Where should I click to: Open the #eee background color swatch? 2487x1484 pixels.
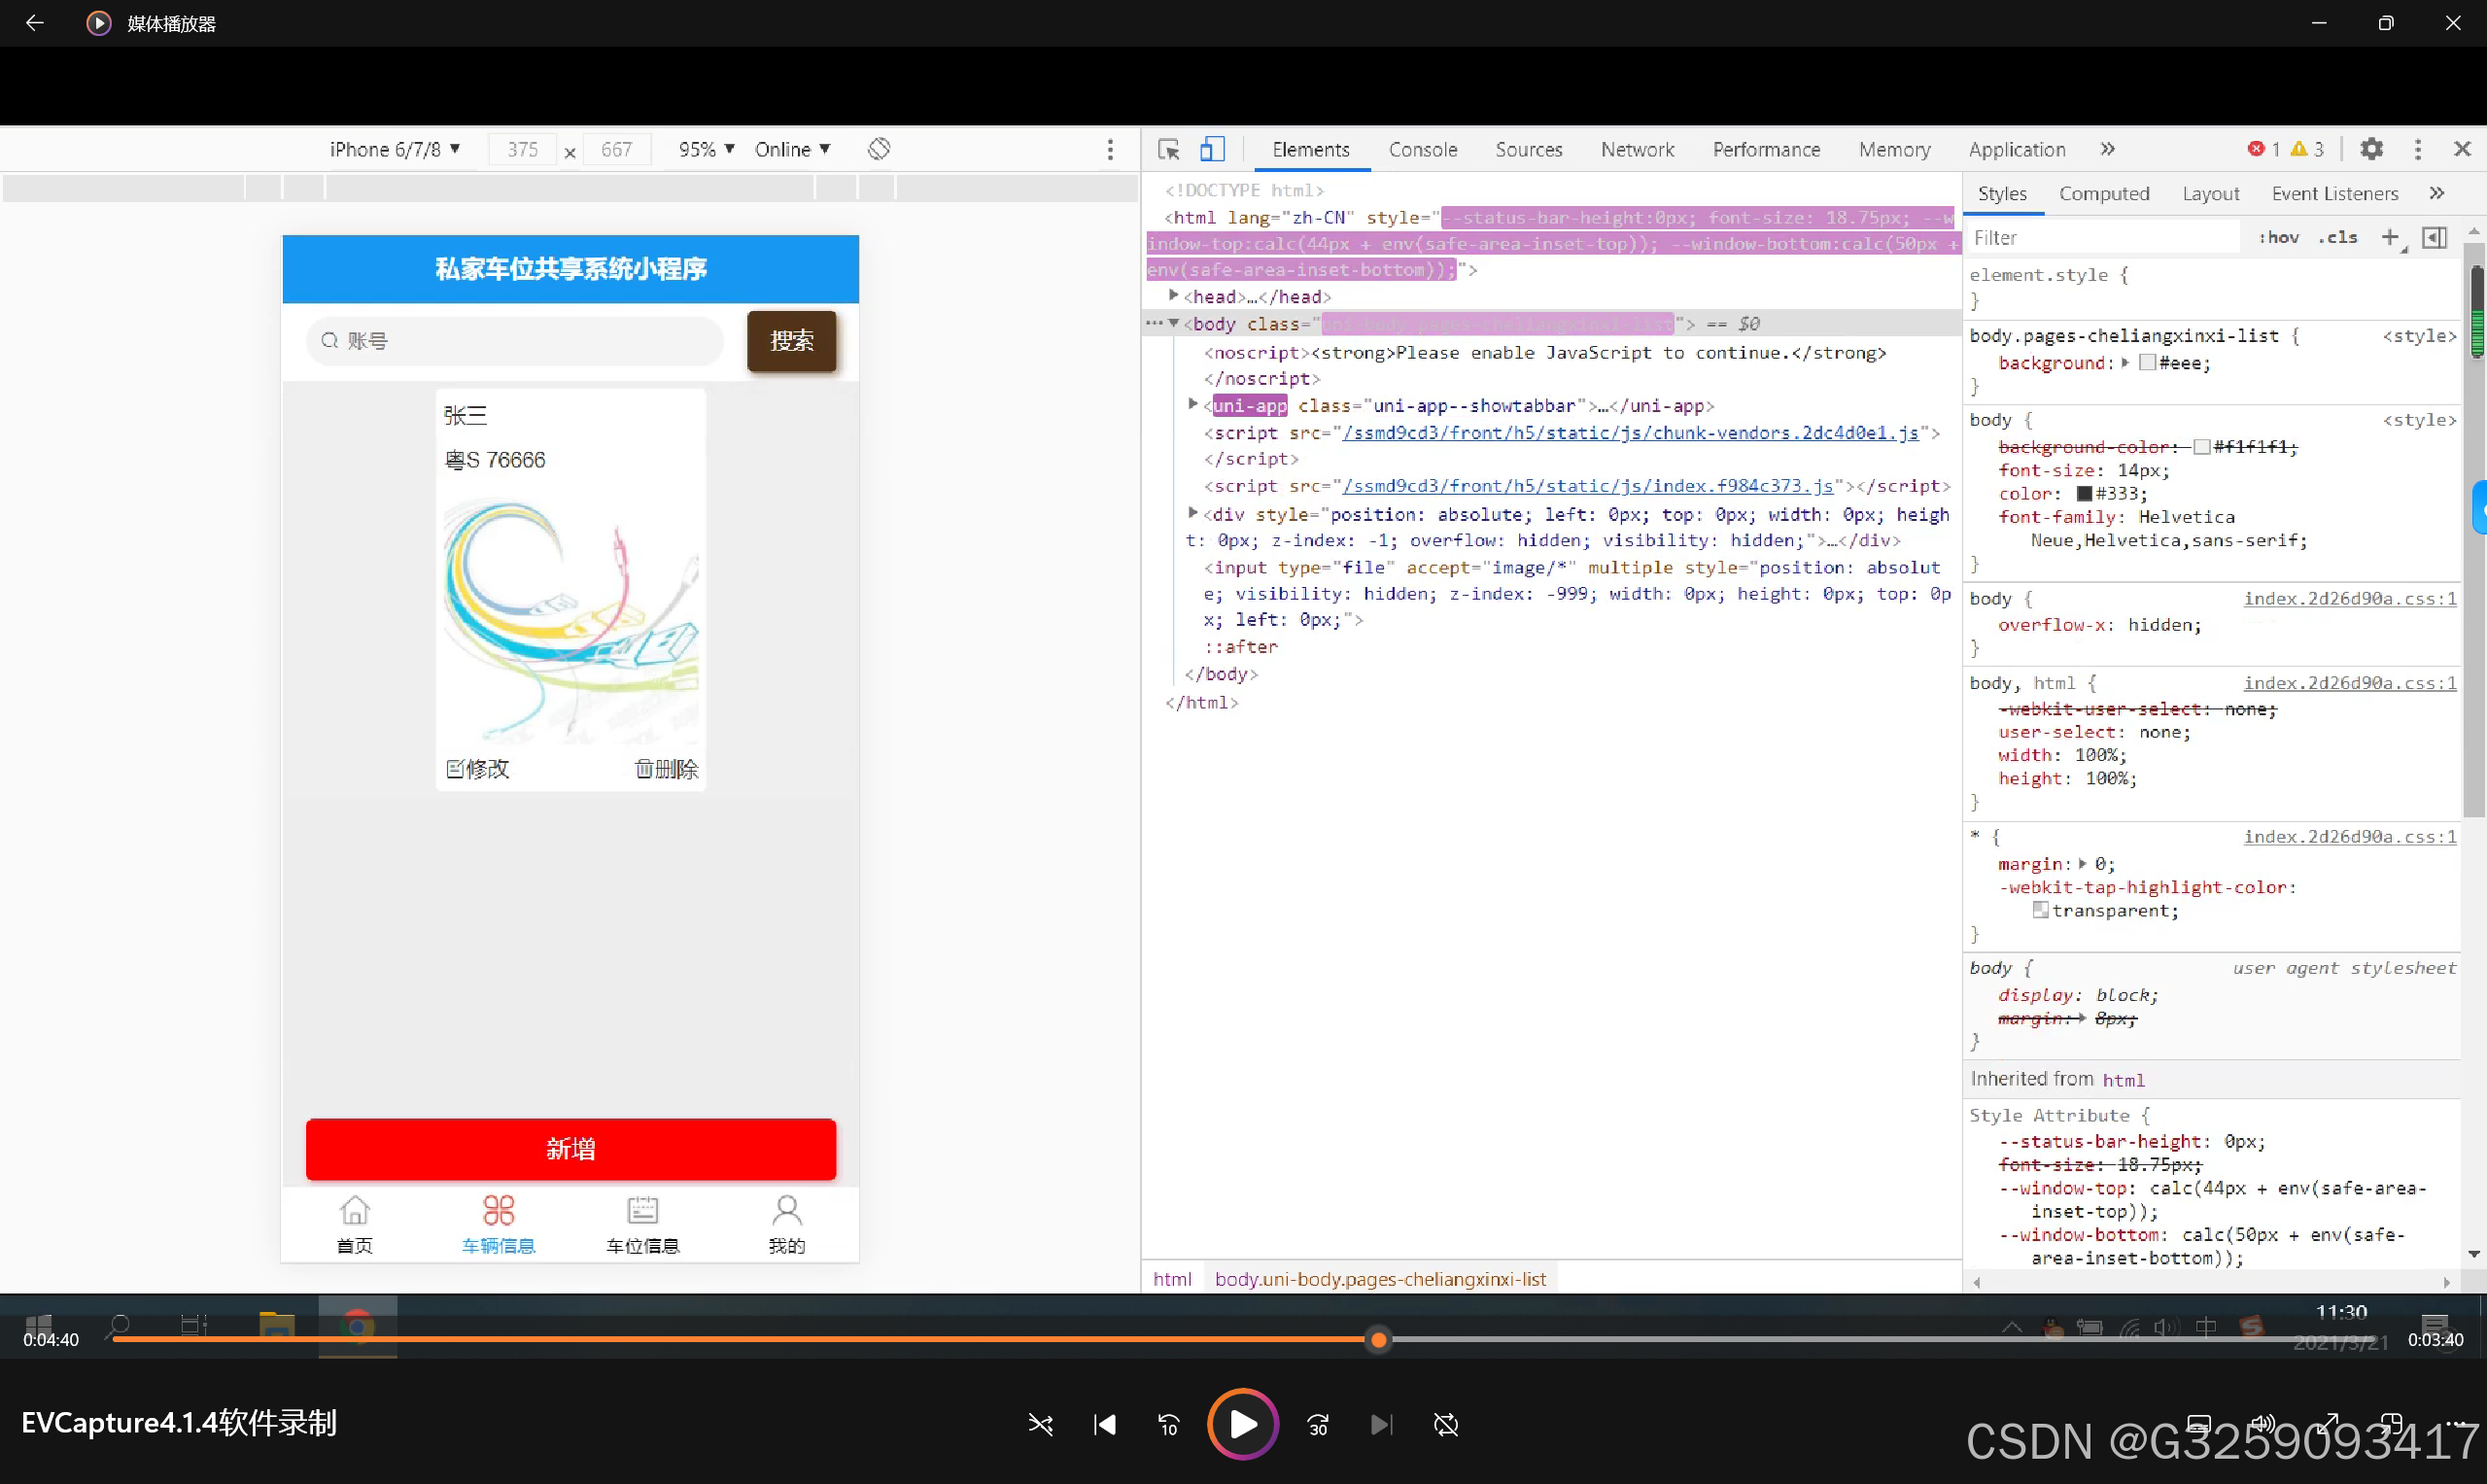[2146, 363]
